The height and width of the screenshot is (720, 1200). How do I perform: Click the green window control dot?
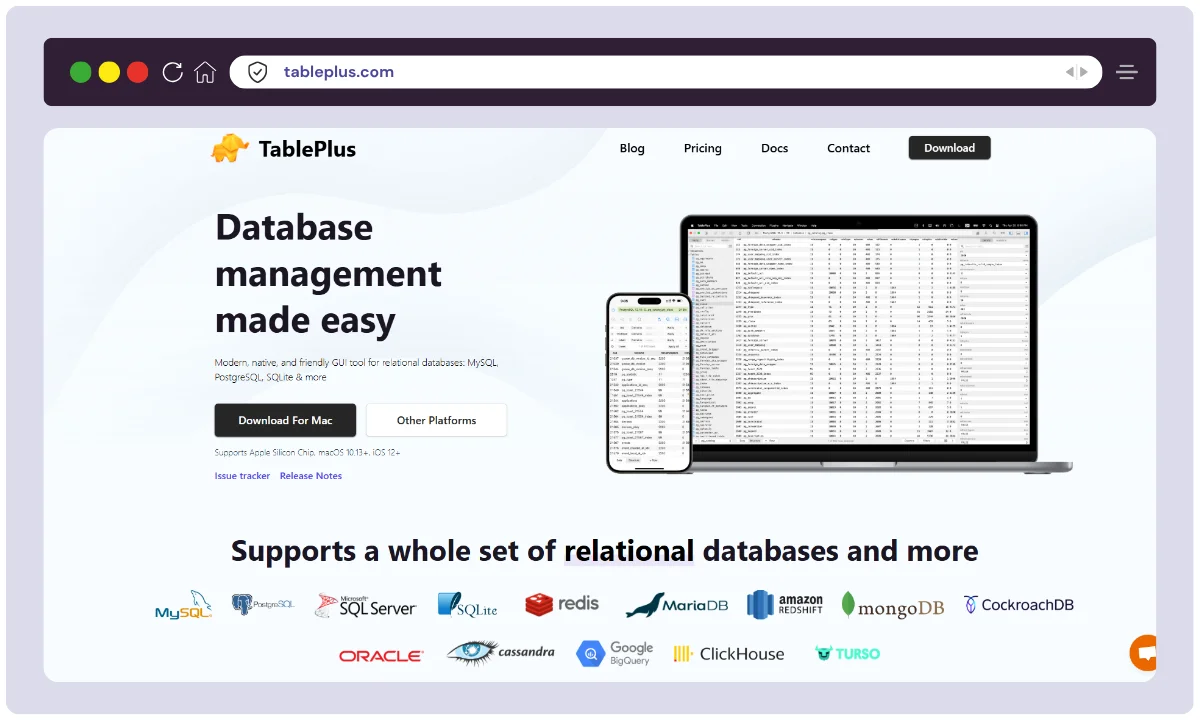tap(81, 72)
